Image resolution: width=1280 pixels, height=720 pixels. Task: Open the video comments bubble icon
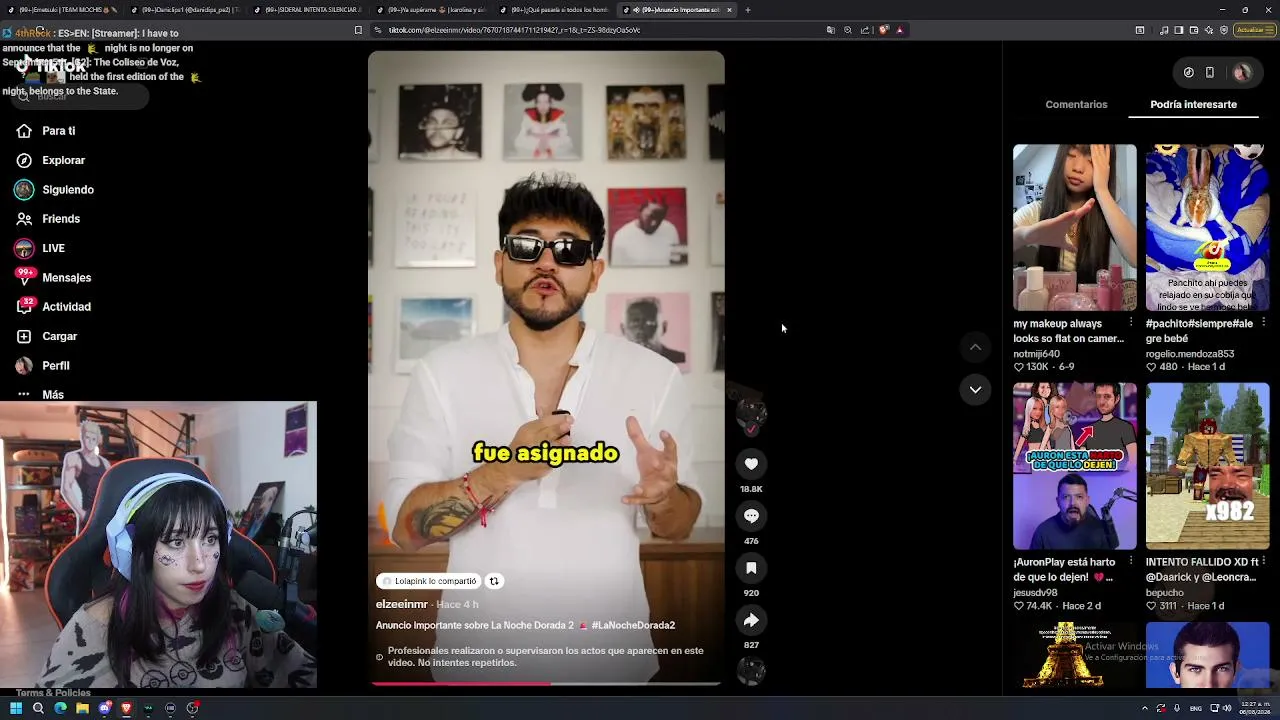(751, 516)
